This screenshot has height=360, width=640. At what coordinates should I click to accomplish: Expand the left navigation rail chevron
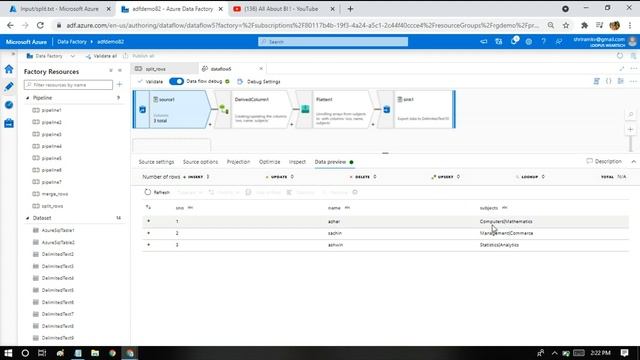click(x=13, y=54)
